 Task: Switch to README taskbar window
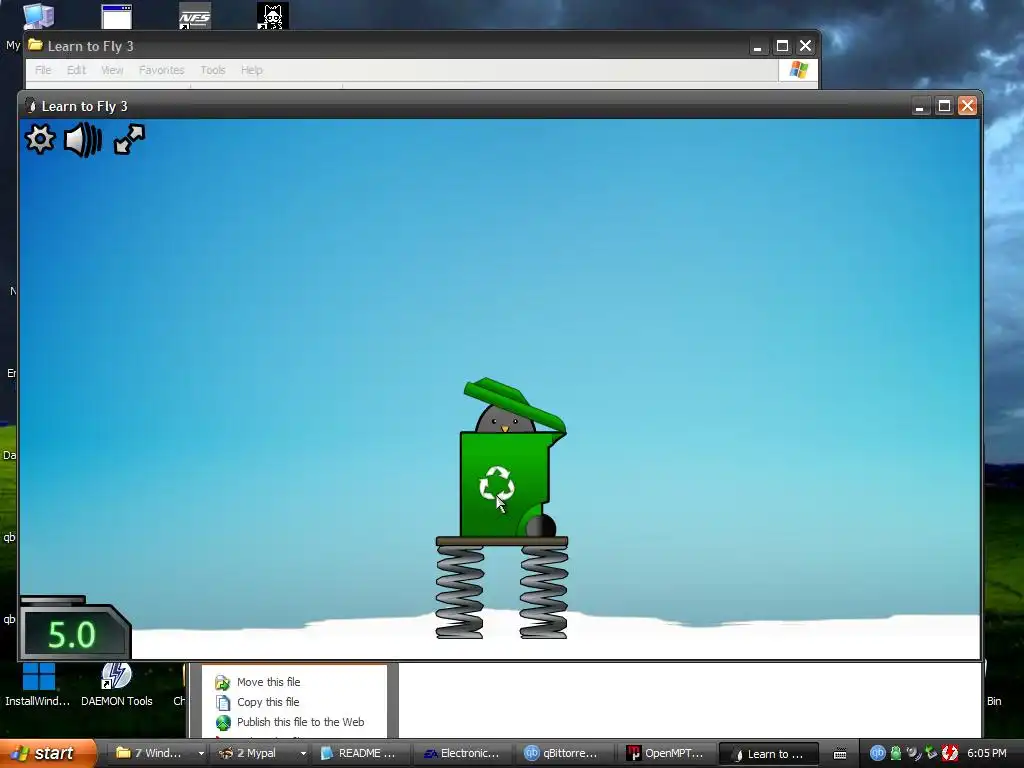pos(360,753)
